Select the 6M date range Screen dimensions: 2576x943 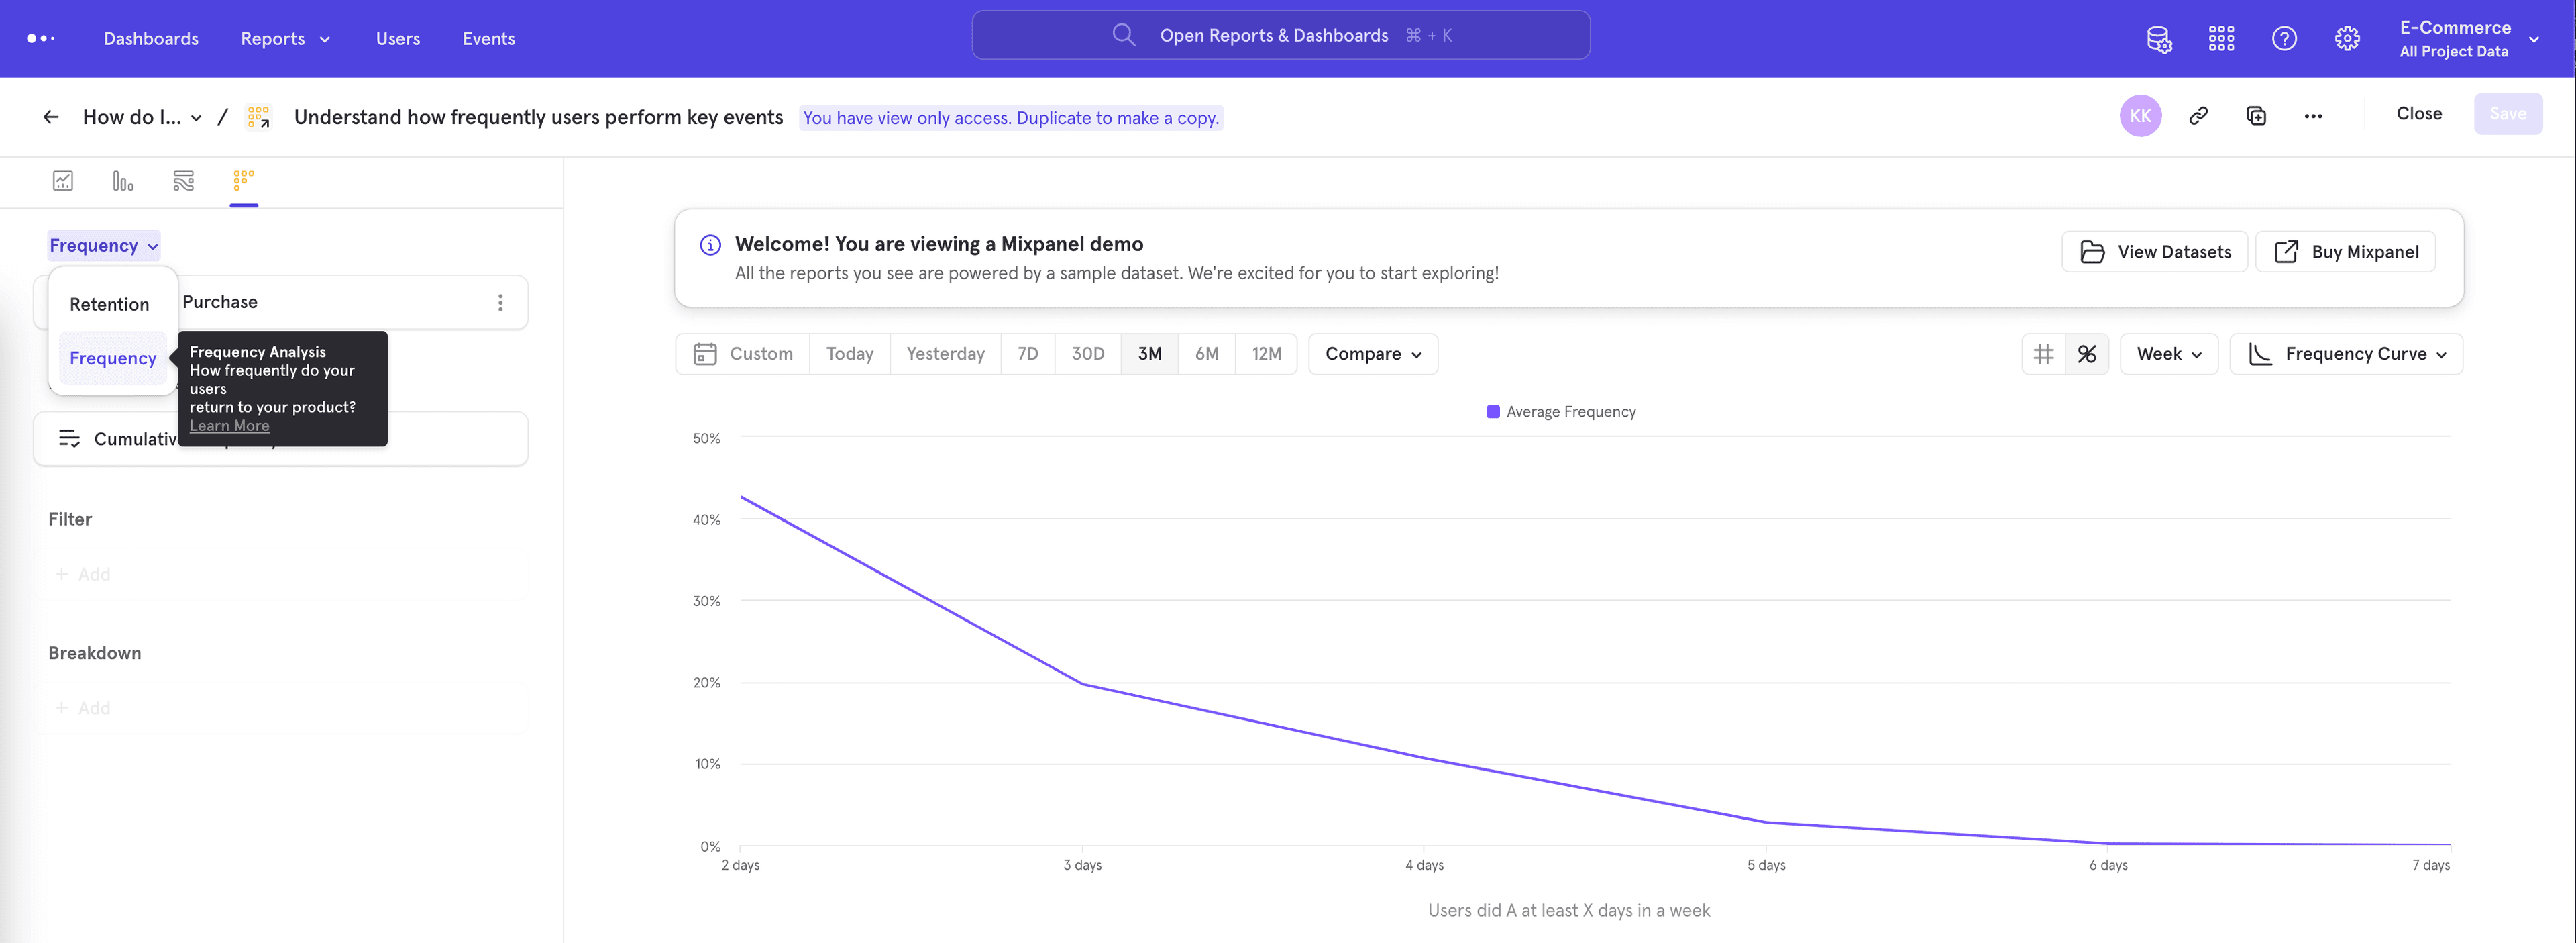coord(1206,354)
